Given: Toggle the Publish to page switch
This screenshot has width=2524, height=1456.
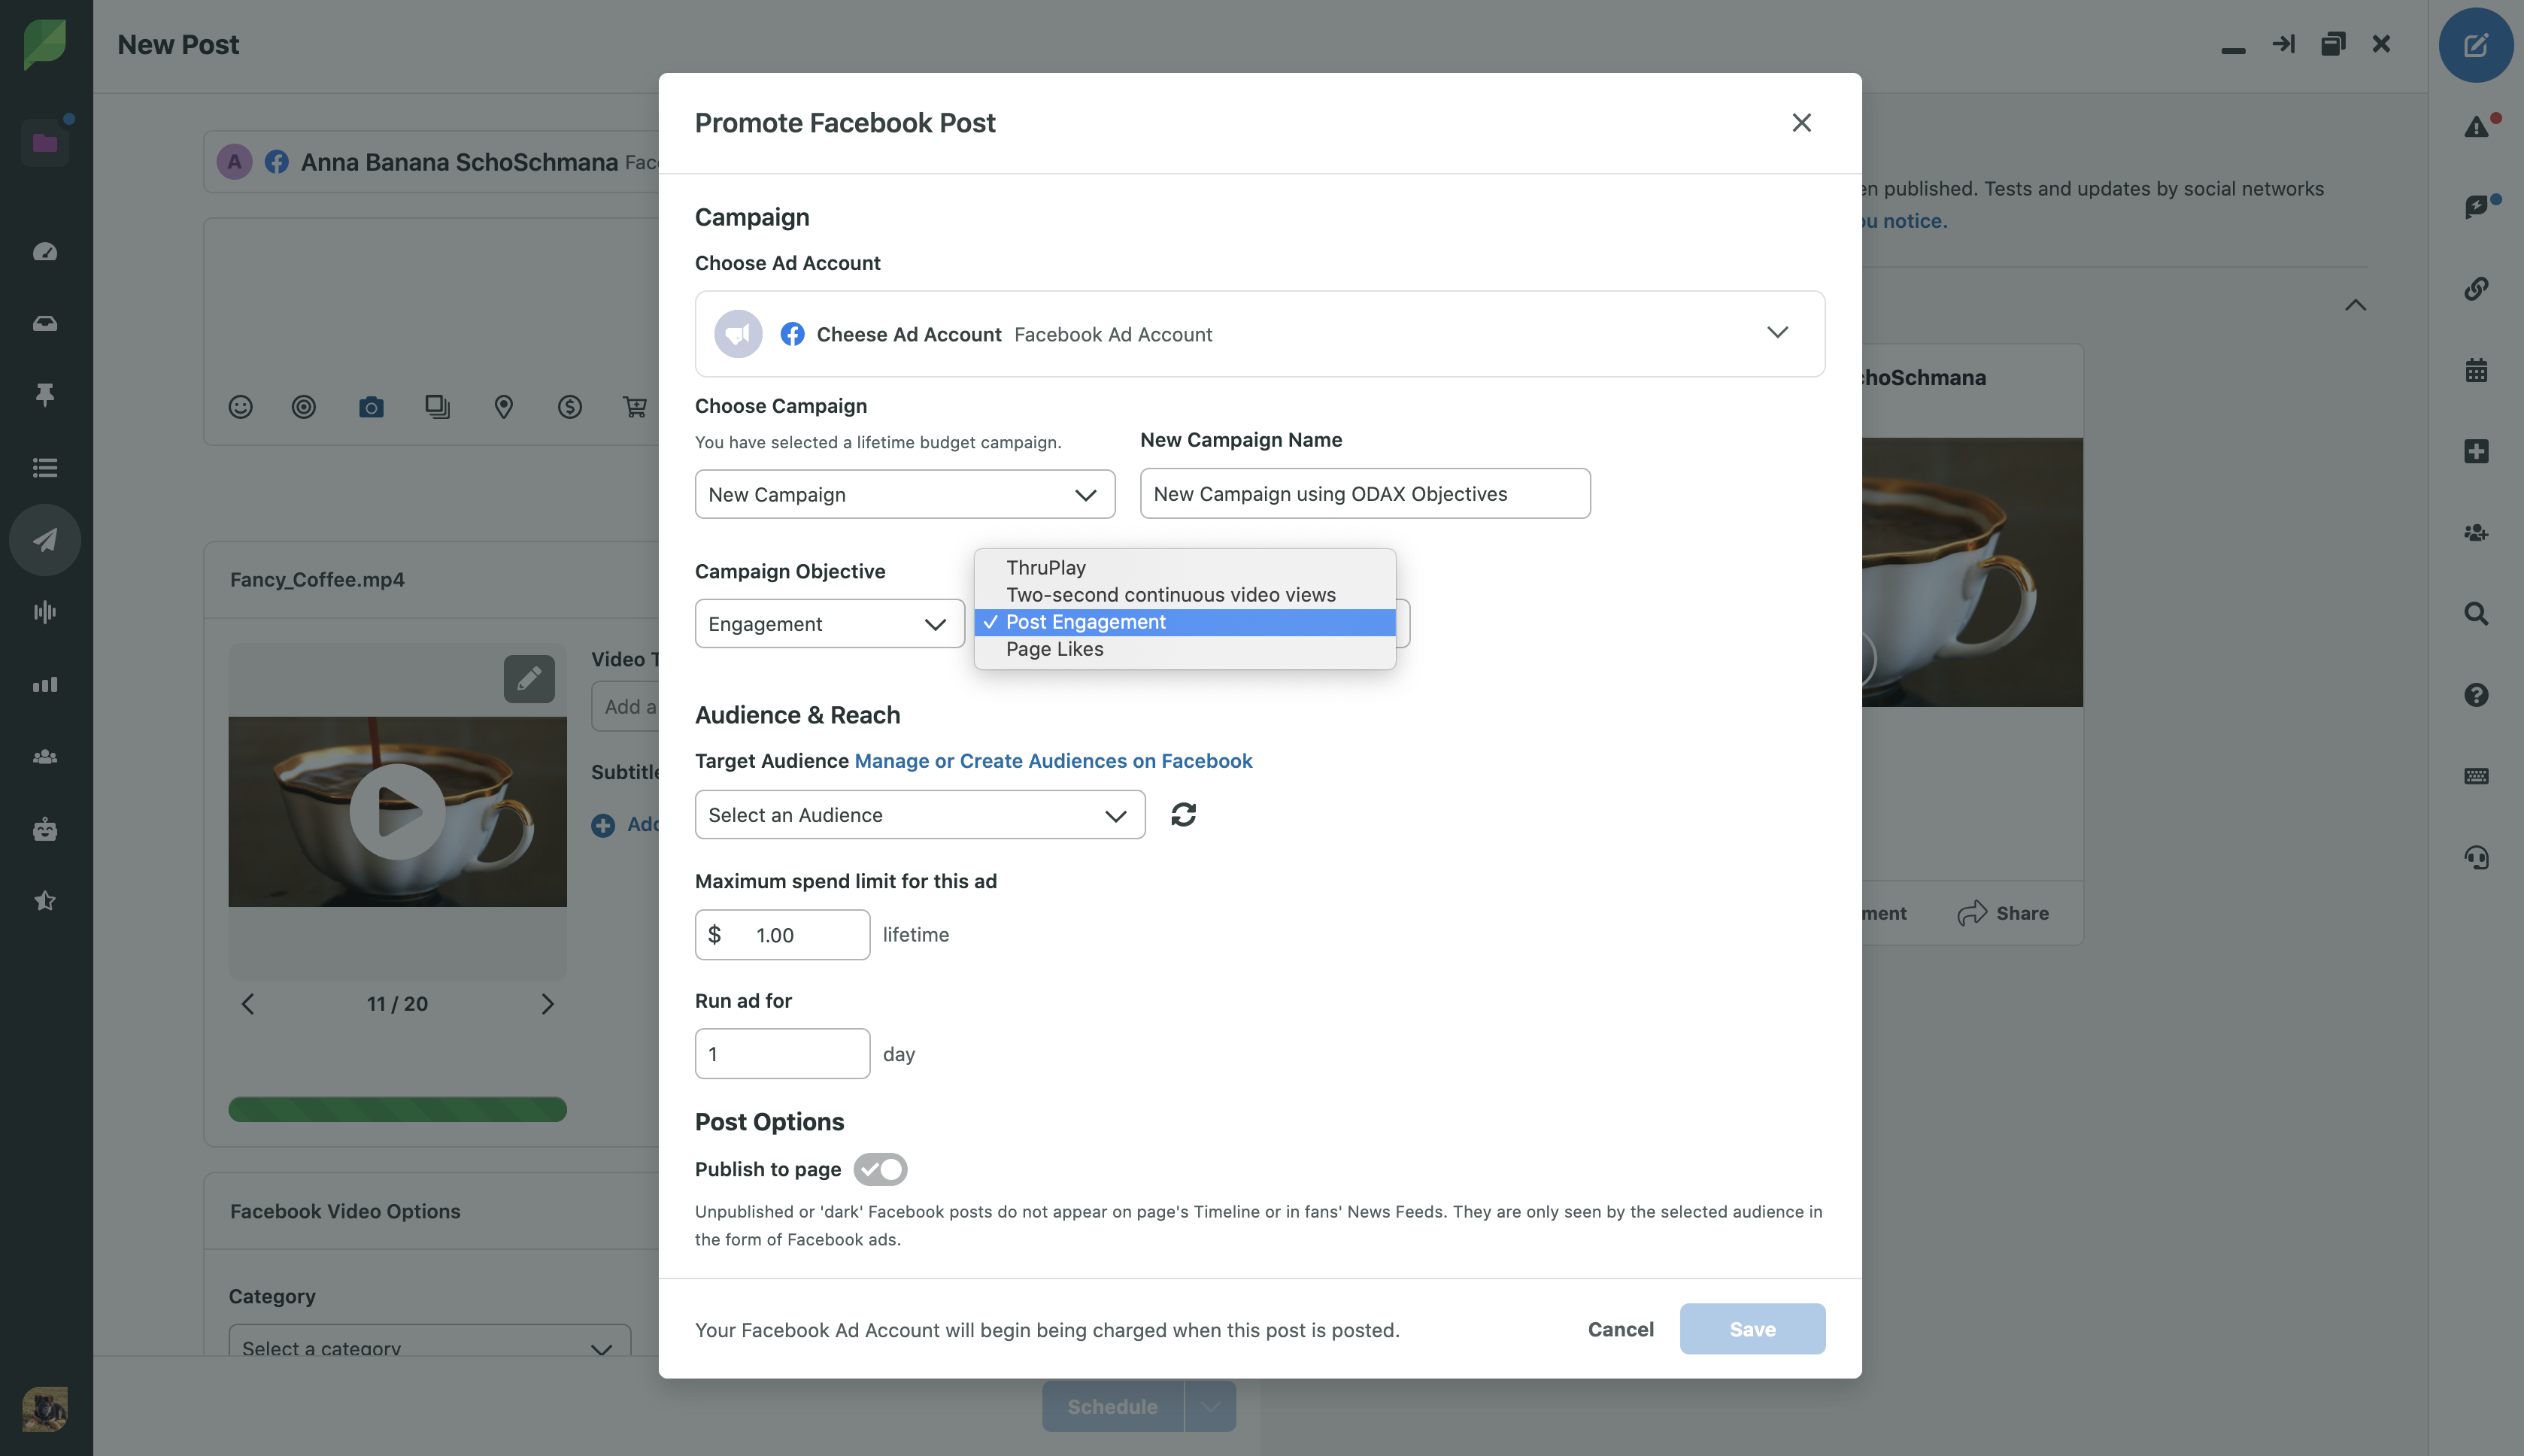Looking at the screenshot, I should click(880, 1169).
